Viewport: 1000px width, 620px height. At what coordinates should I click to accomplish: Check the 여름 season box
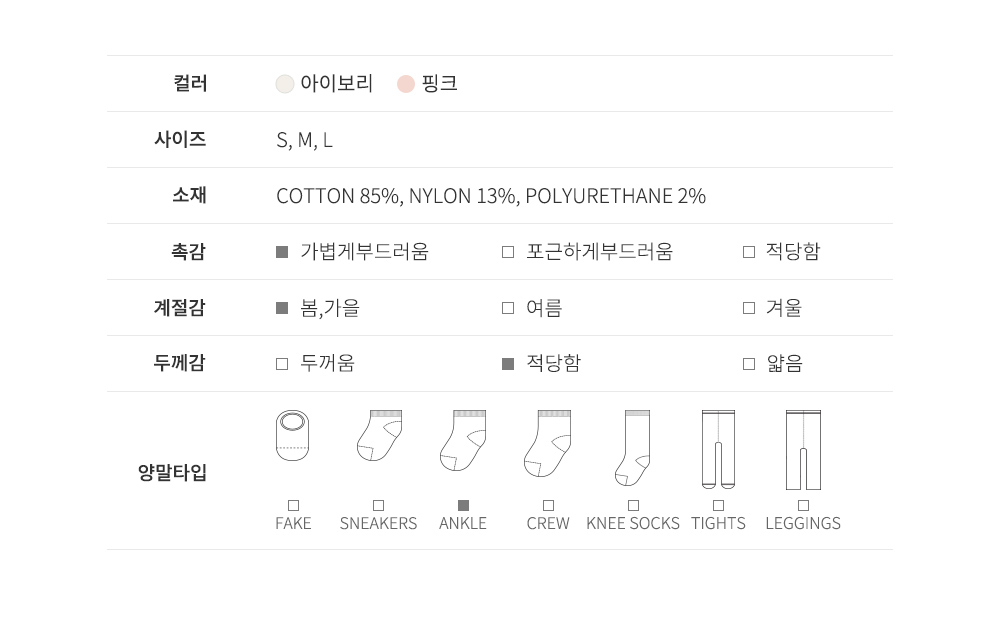508,308
